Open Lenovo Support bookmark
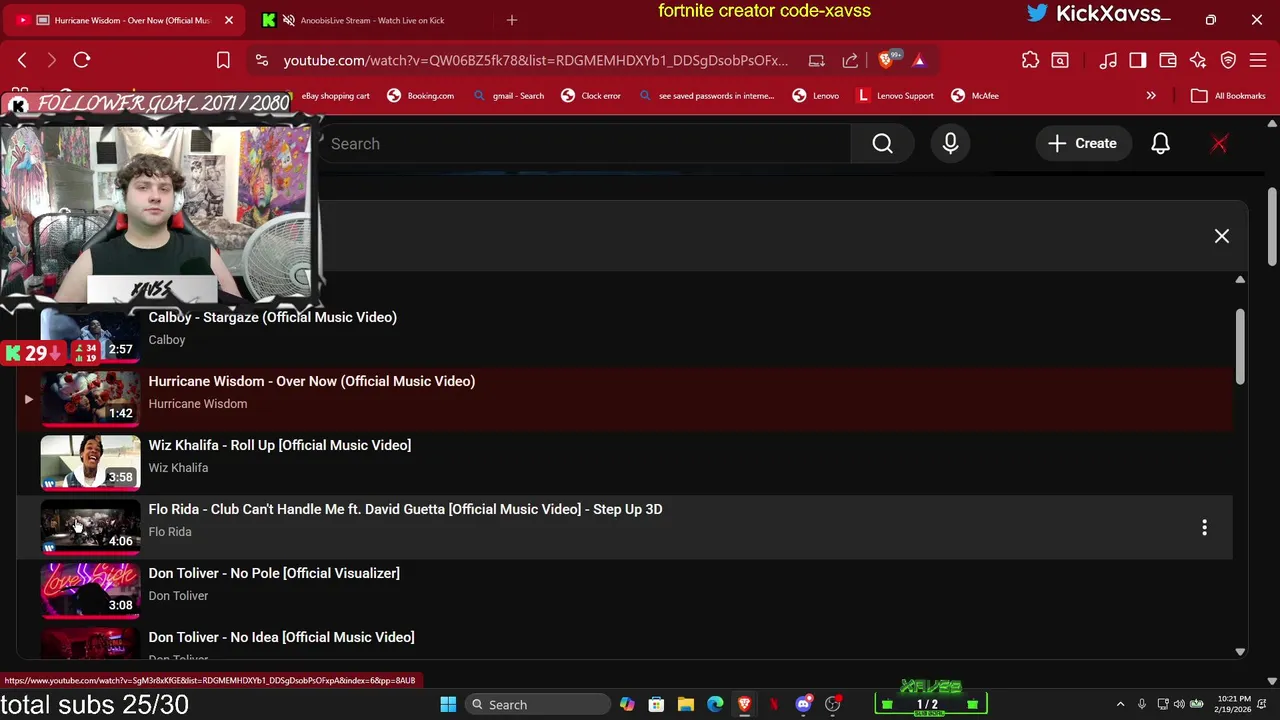Image resolution: width=1280 pixels, height=720 pixels. point(896,96)
